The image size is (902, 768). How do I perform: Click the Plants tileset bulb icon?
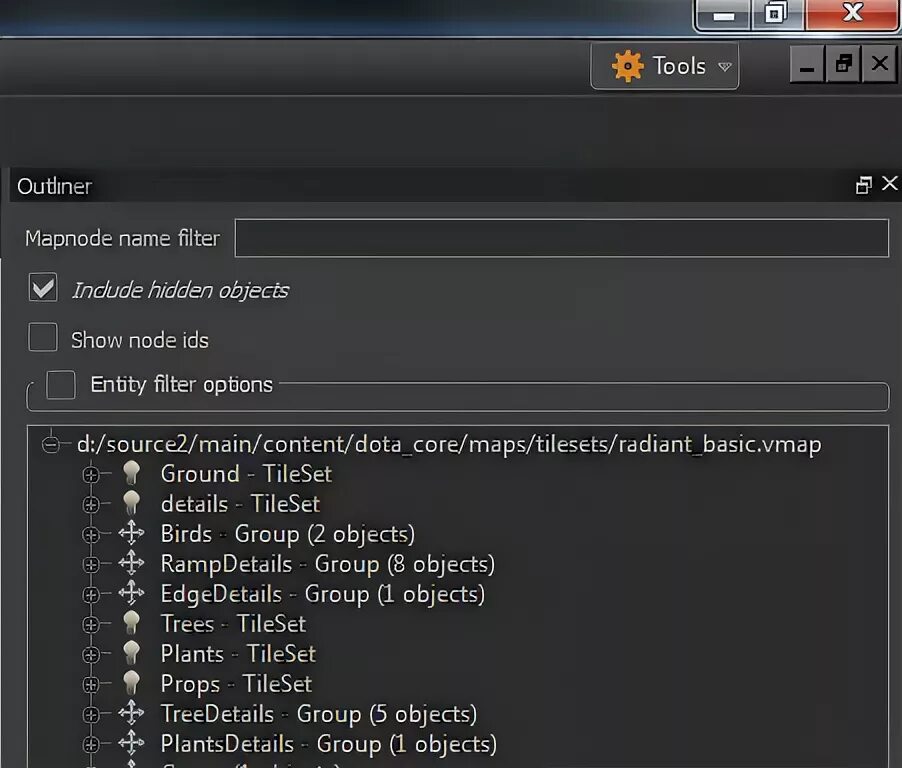pos(132,652)
